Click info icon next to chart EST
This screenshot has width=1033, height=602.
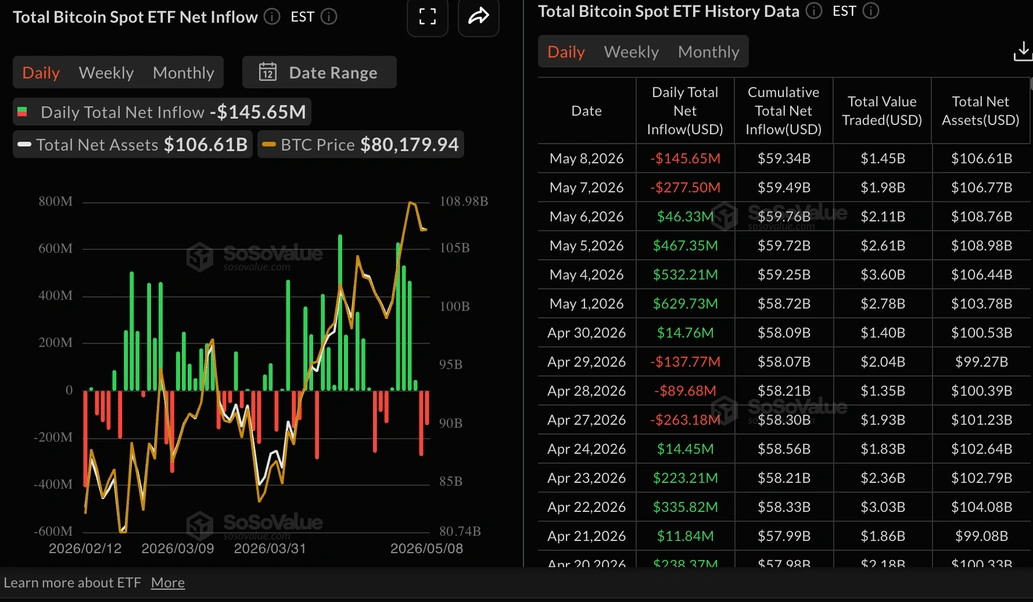tap(329, 16)
